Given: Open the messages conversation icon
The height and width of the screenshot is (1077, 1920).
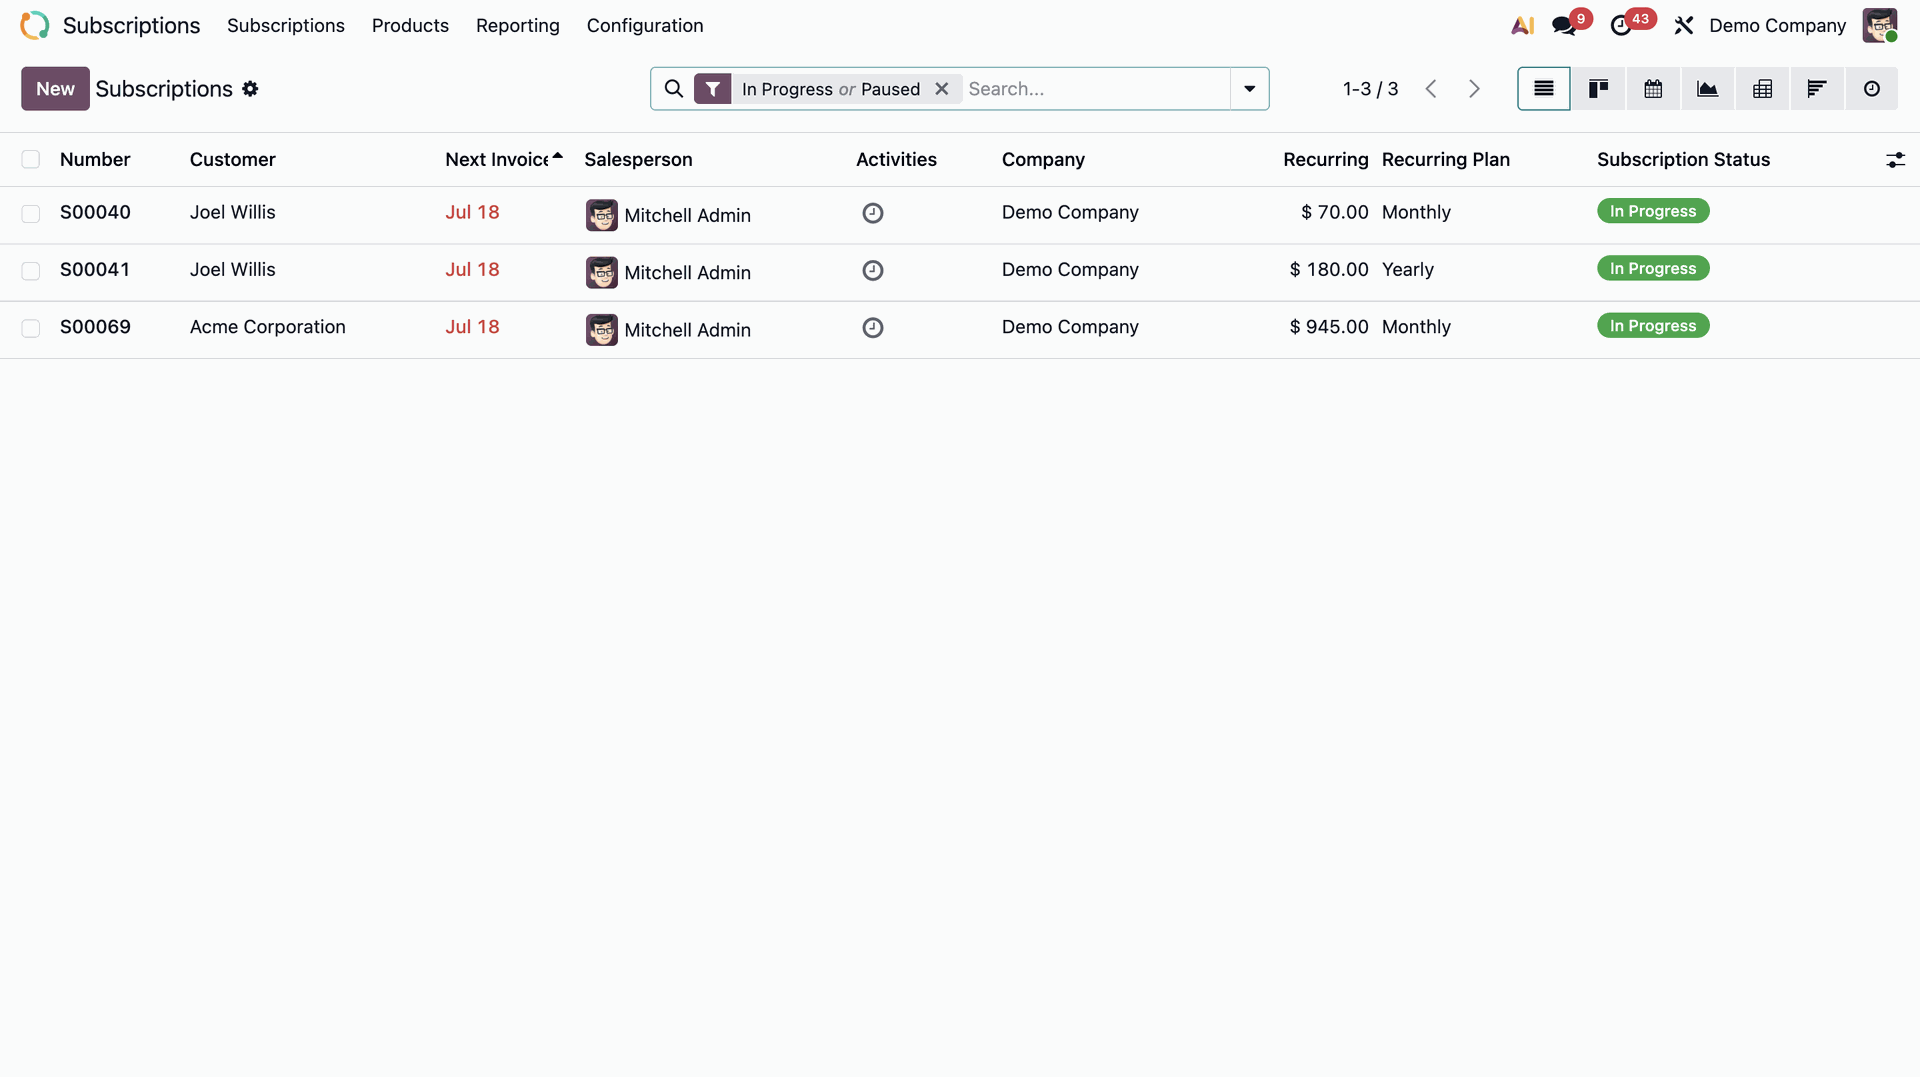Looking at the screenshot, I should [x=1564, y=26].
